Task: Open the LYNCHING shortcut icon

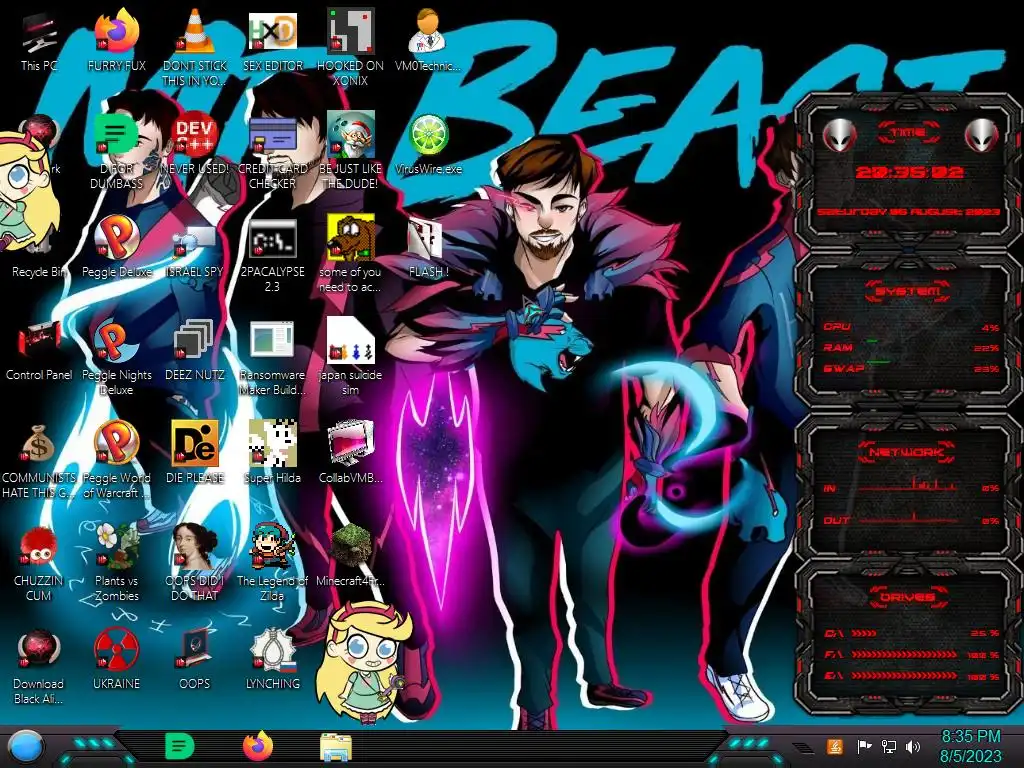Action: coord(272,650)
